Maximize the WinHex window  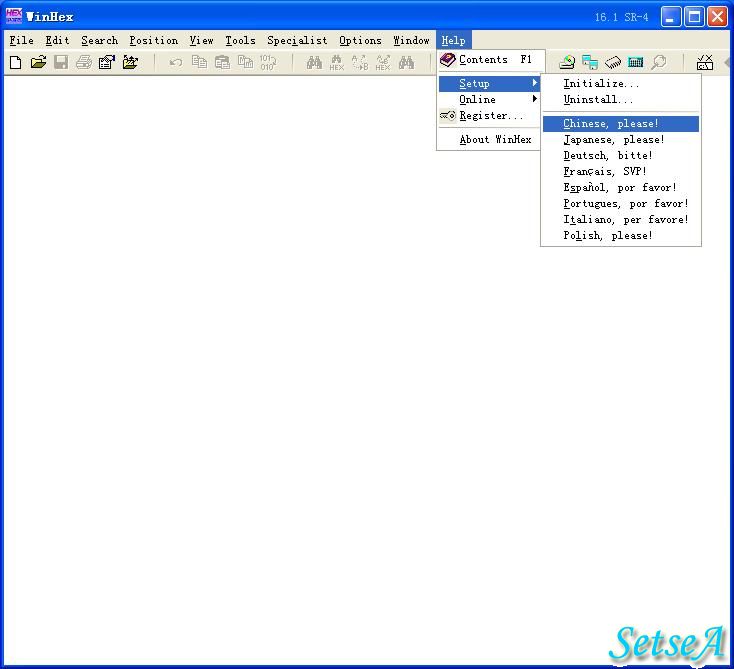[694, 17]
